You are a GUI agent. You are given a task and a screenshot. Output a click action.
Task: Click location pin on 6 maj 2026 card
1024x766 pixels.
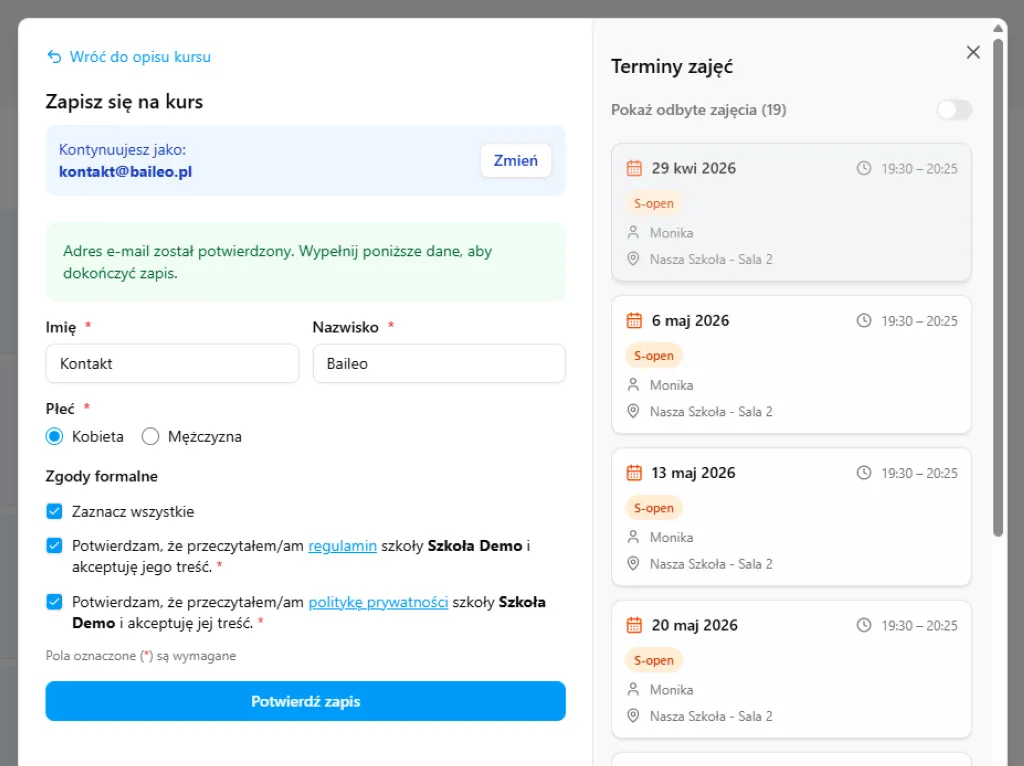(x=633, y=411)
